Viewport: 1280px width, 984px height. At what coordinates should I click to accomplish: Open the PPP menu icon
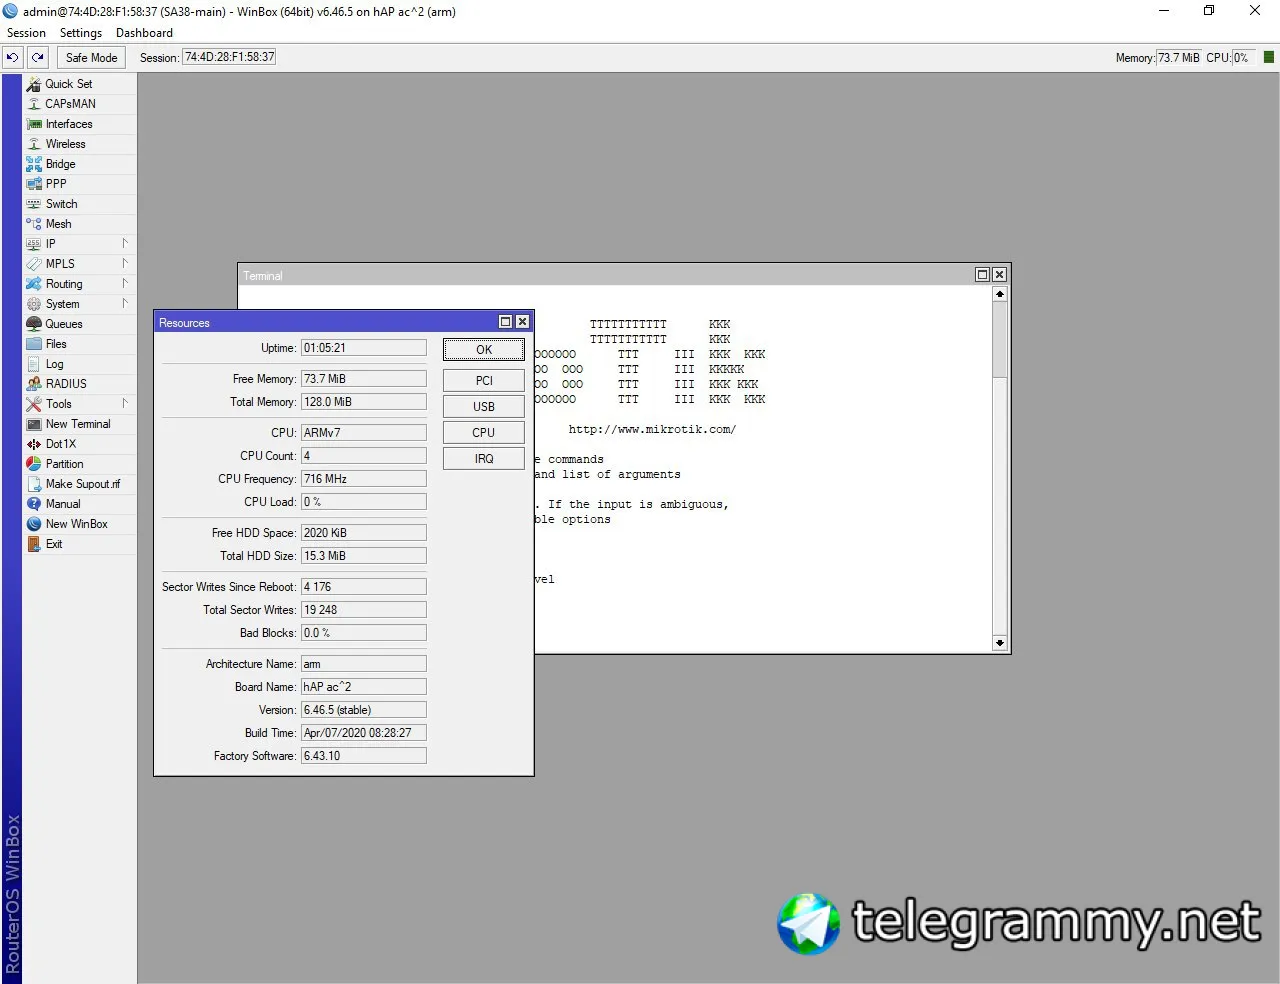[x=34, y=184]
